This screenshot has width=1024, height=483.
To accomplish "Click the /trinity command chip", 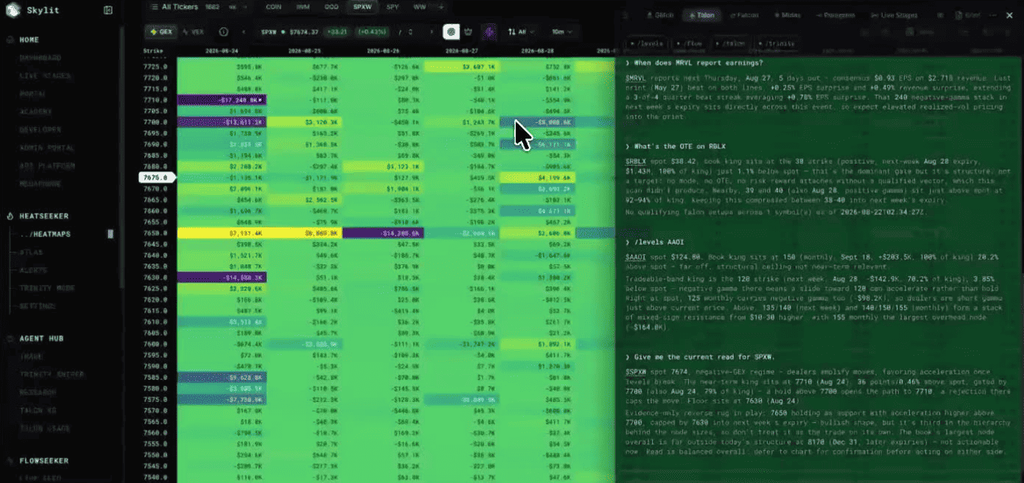I will [x=777, y=44].
